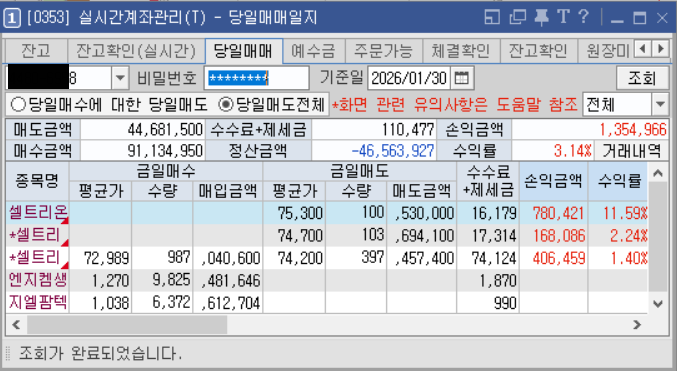Switch to the 잔고 tab
This screenshot has width=677, height=371.
[36, 51]
